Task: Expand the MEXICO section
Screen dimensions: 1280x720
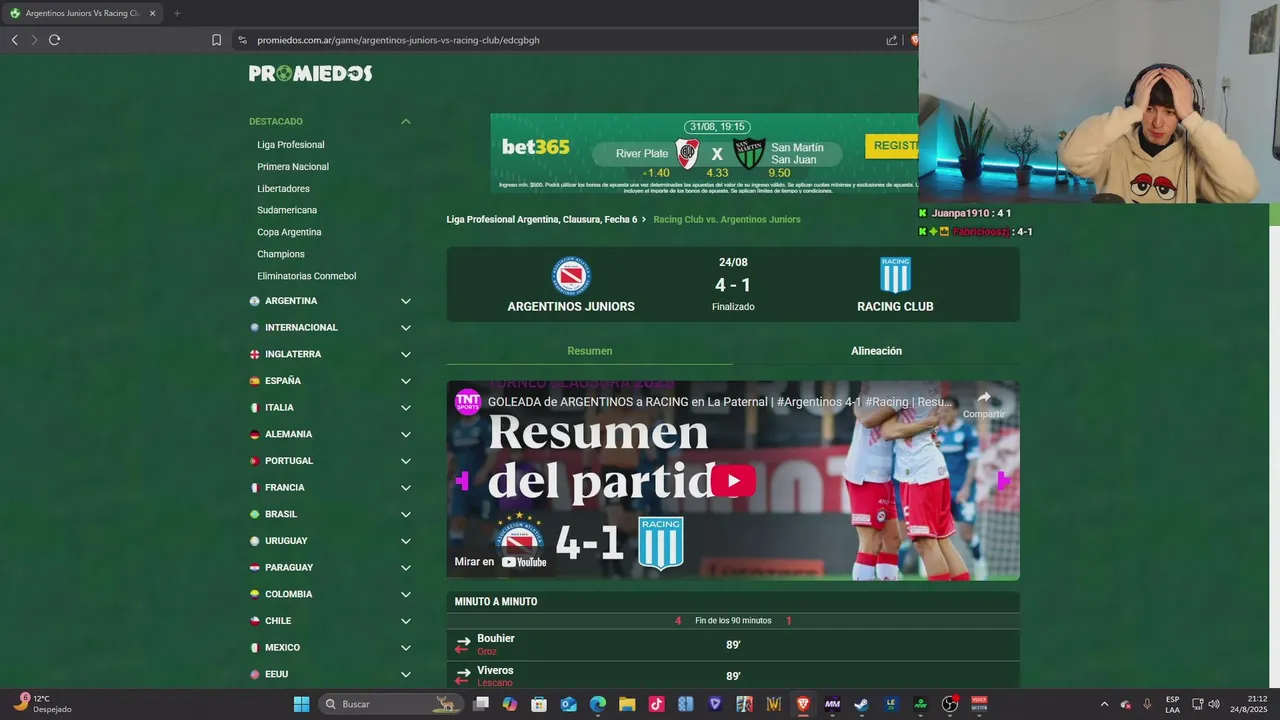Action: tap(406, 648)
